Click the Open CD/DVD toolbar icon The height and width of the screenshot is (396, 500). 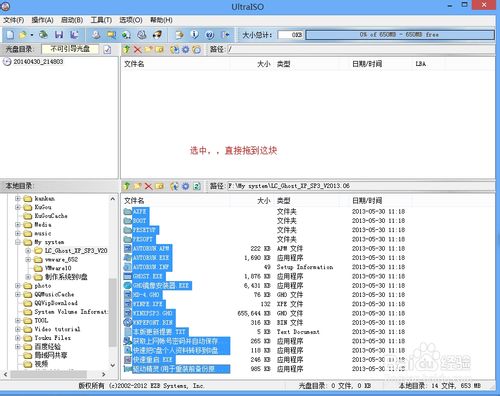(43, 35)
